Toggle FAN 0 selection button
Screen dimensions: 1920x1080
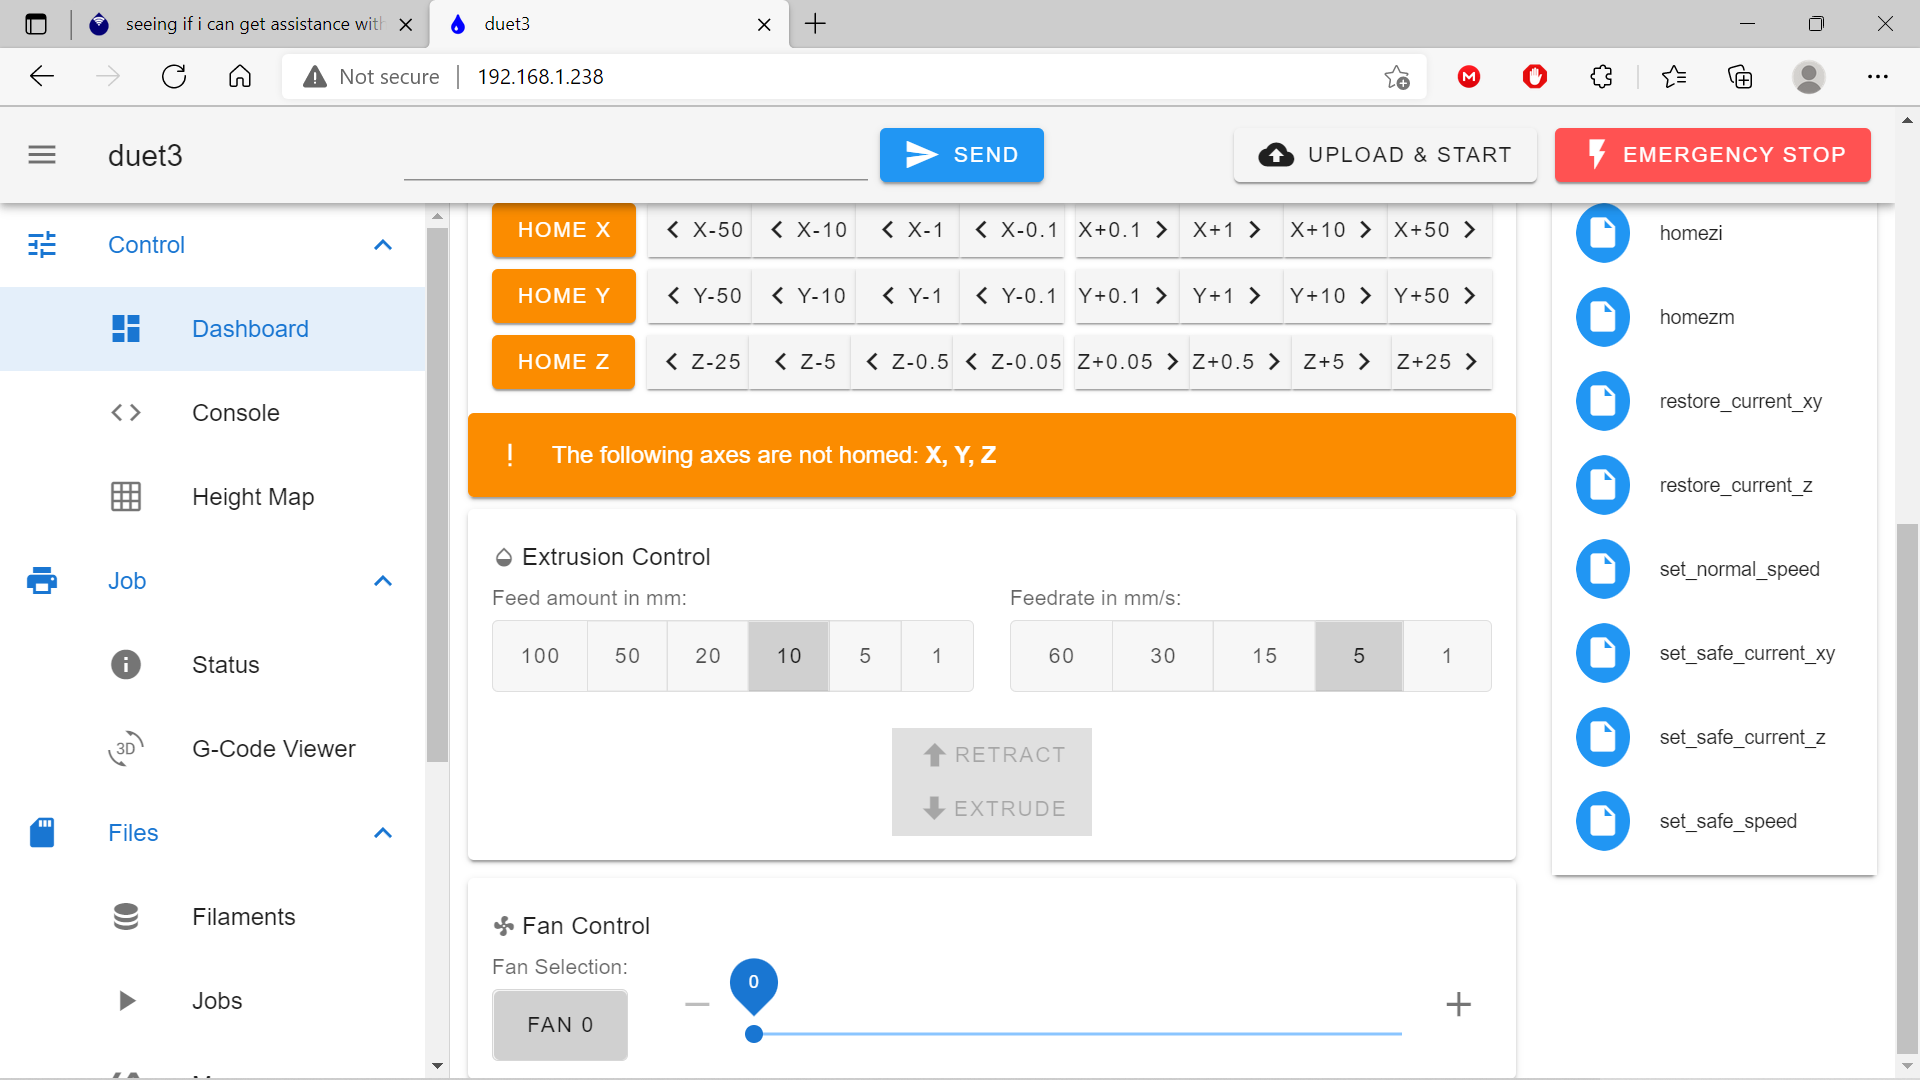(562, 1025)
